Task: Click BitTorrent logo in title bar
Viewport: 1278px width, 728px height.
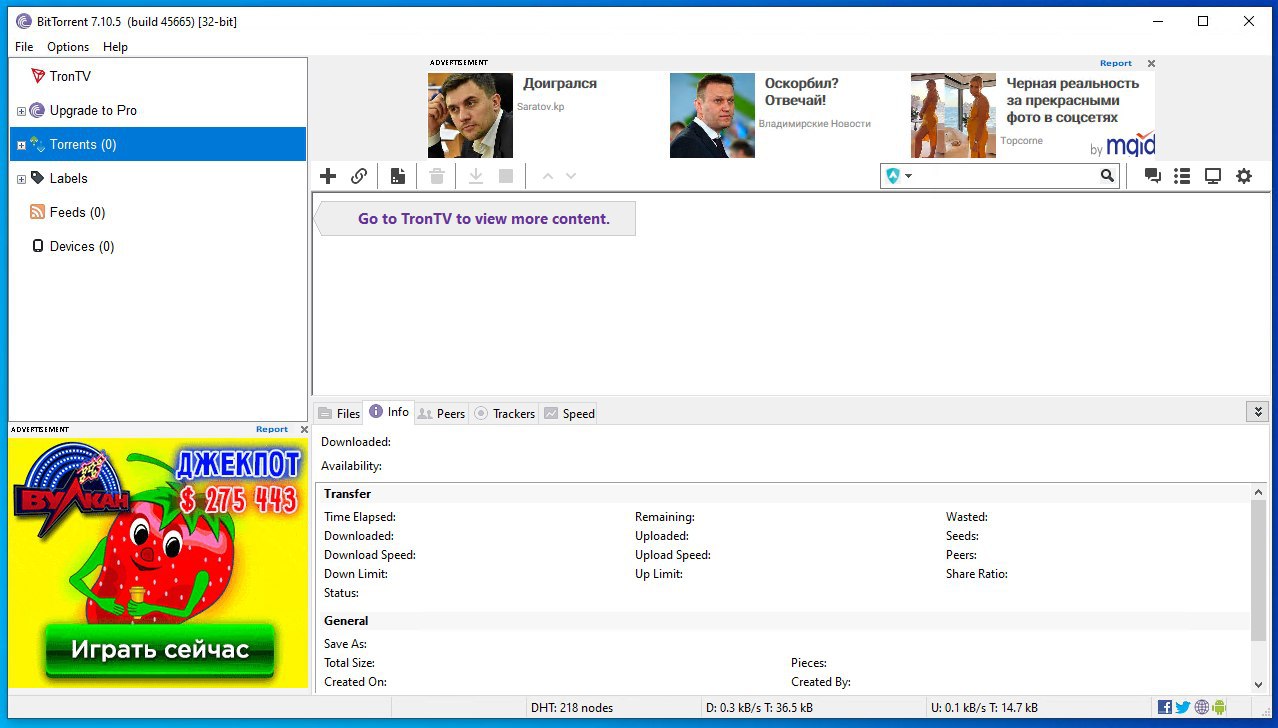Action: click(x=23, y=21)
